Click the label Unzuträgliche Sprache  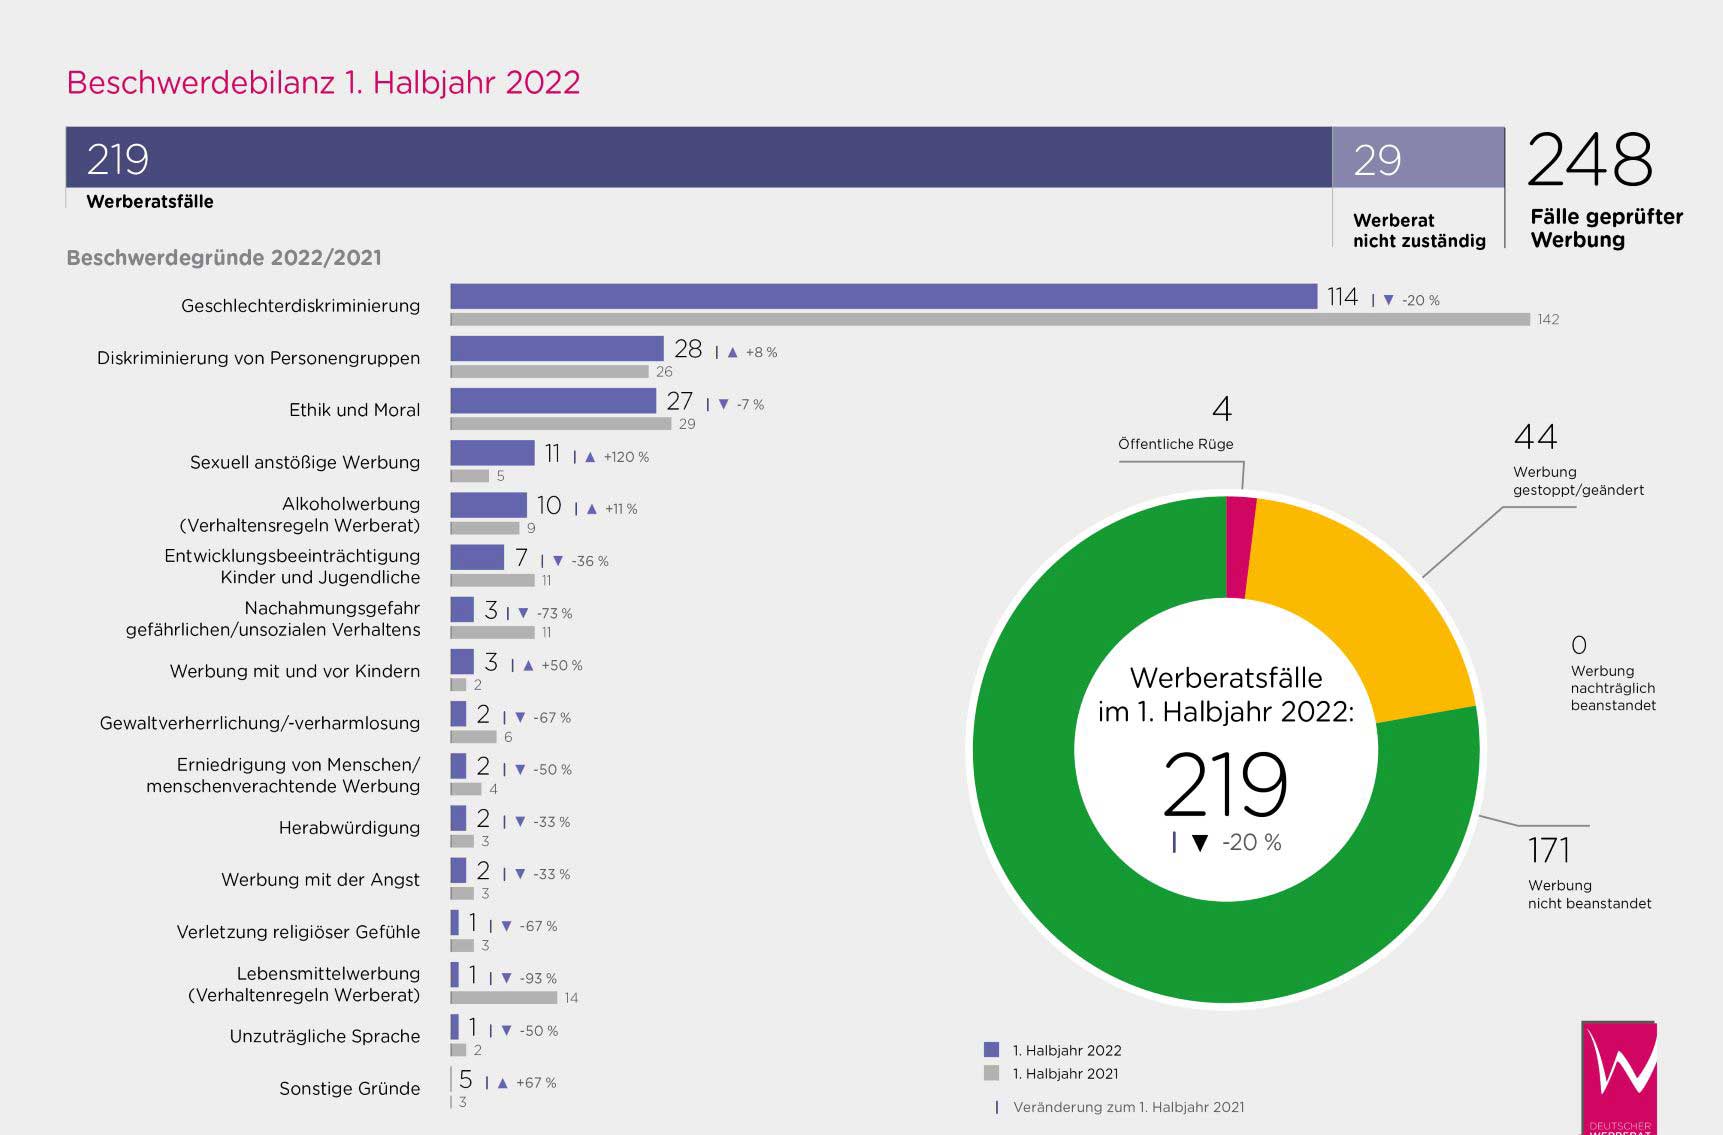pyautogui.click(x=325, y=1036)
